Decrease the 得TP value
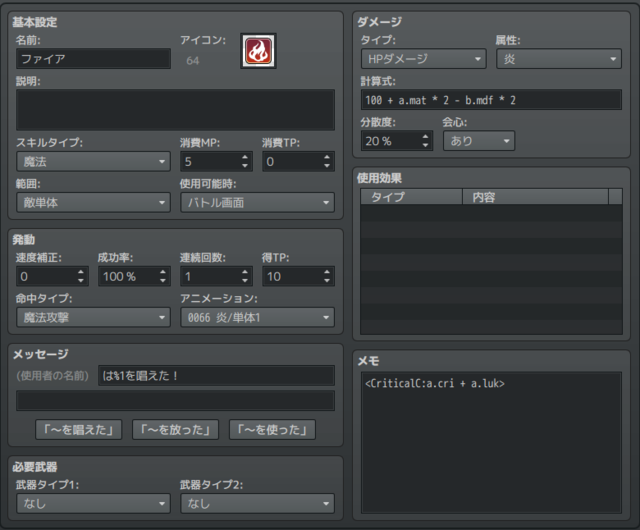 click(327, 281)
